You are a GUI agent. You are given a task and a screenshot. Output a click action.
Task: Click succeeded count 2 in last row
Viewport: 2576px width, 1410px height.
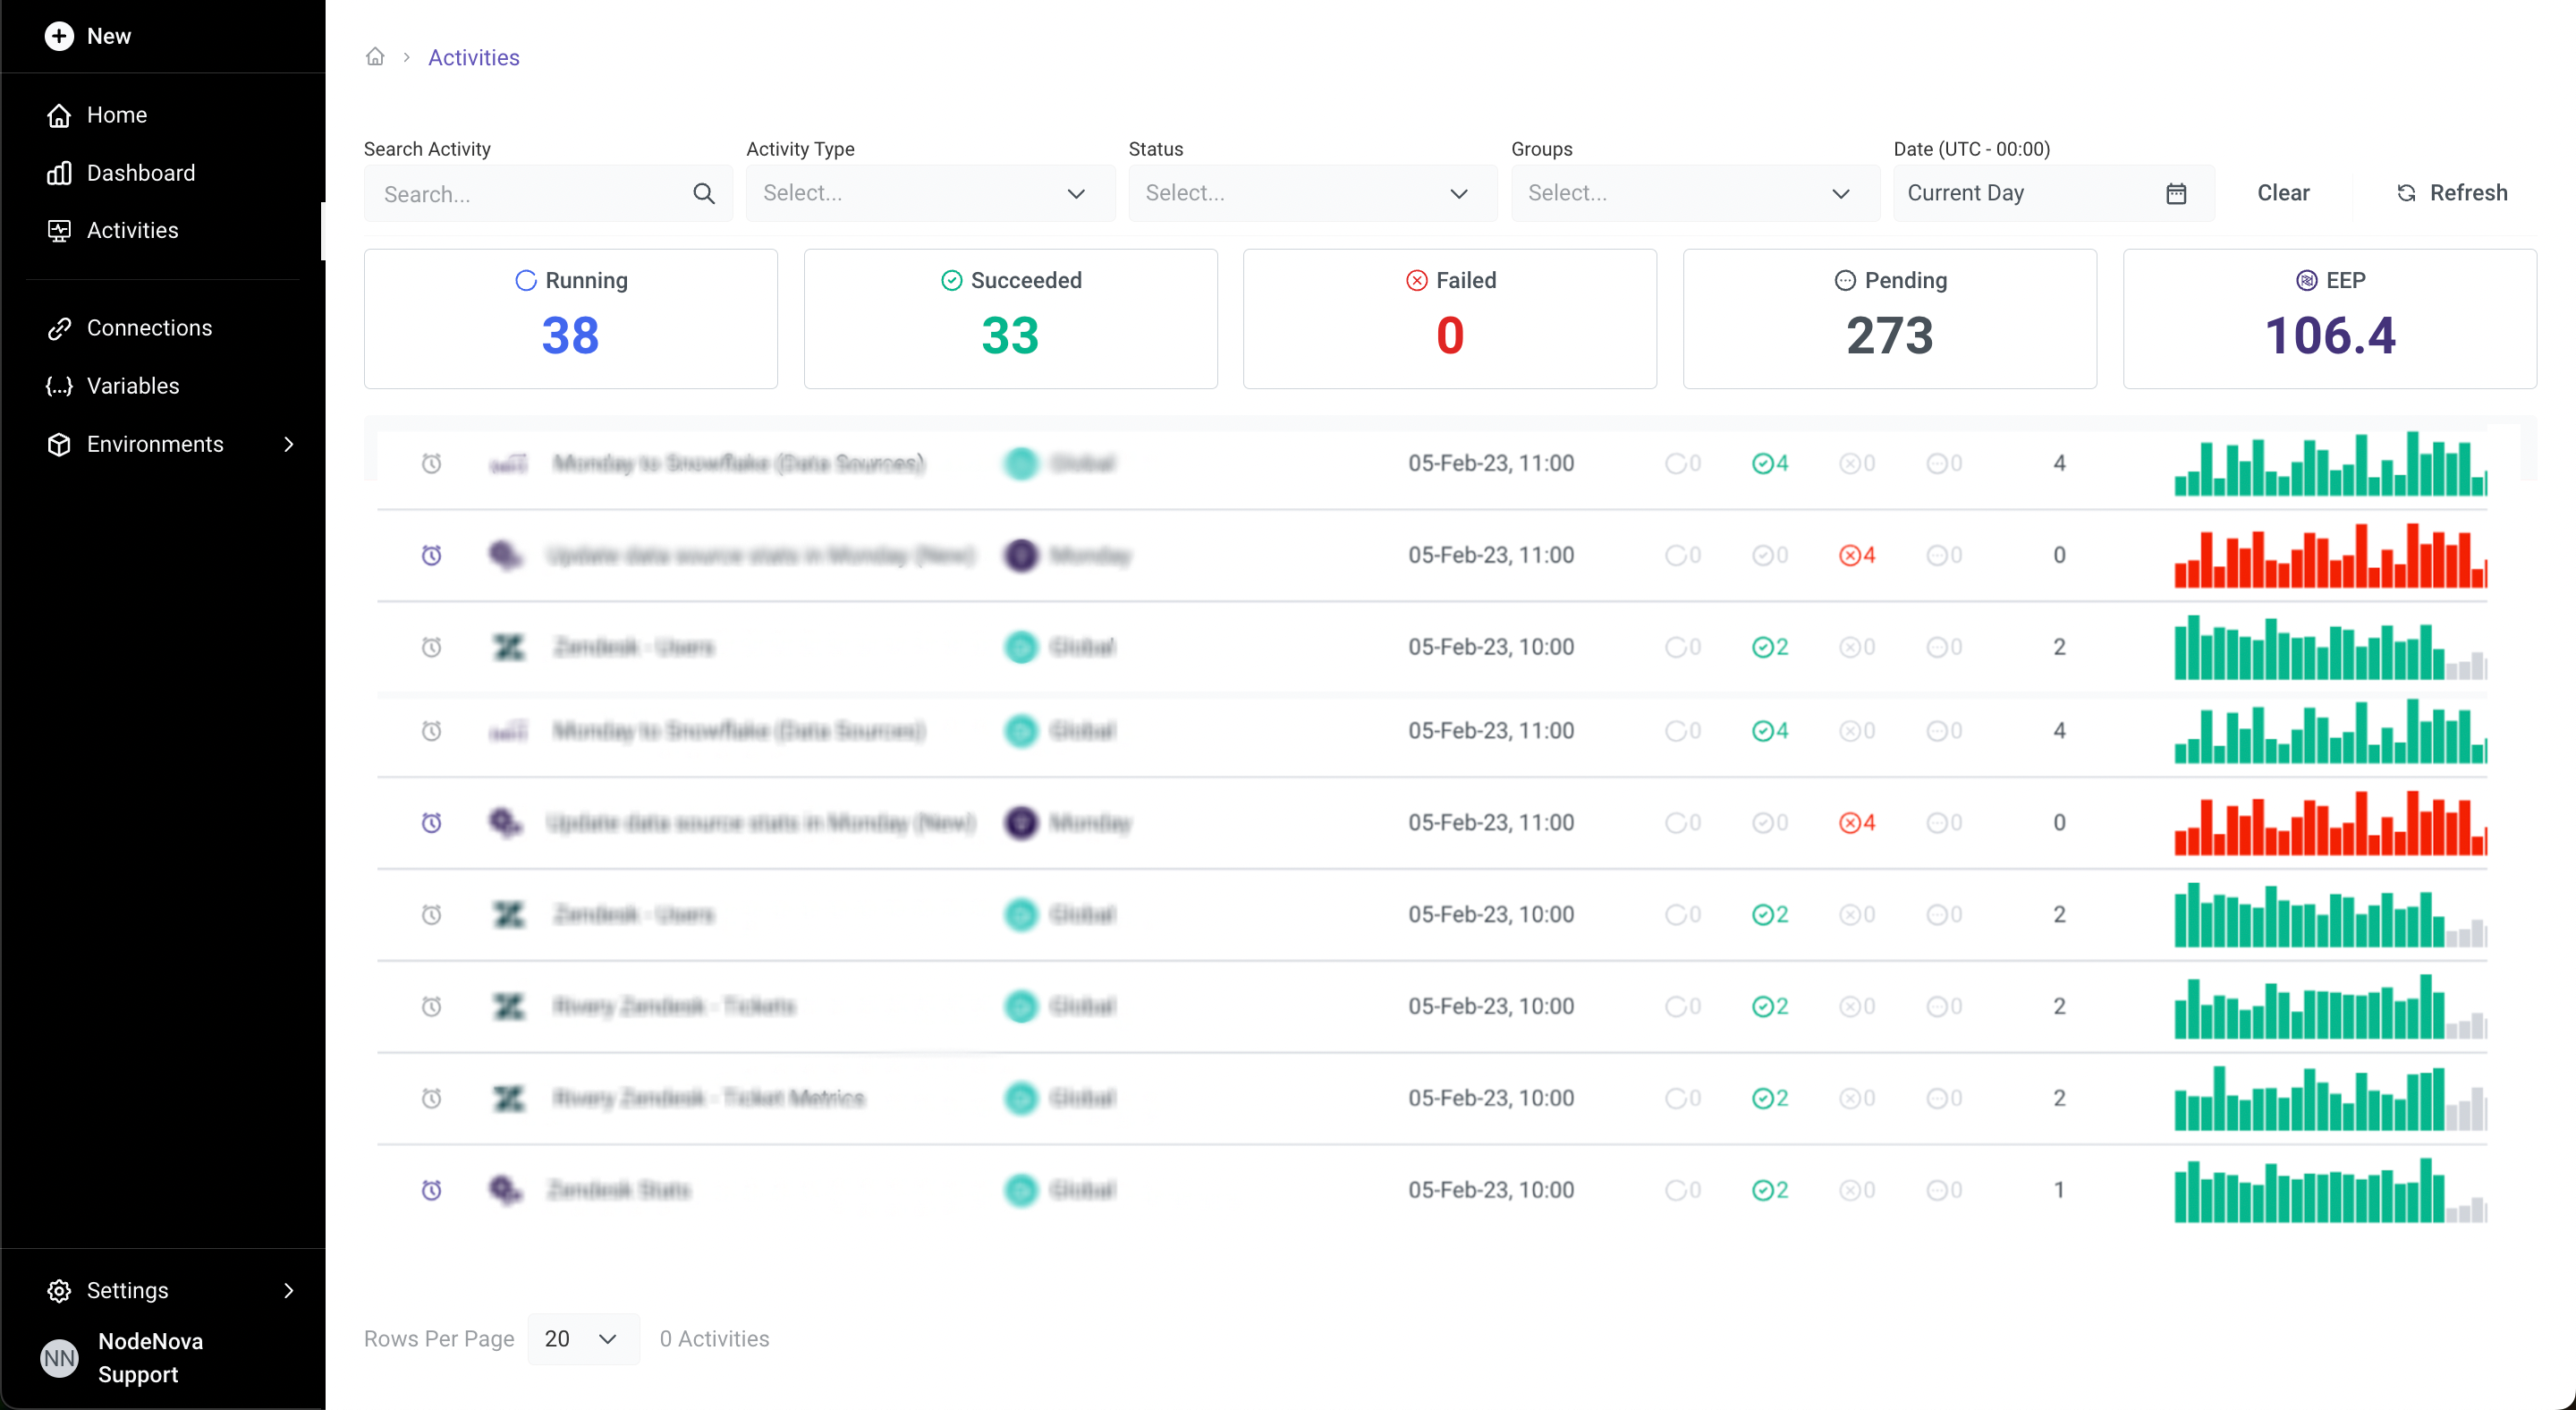(x=1770, y=1190)
